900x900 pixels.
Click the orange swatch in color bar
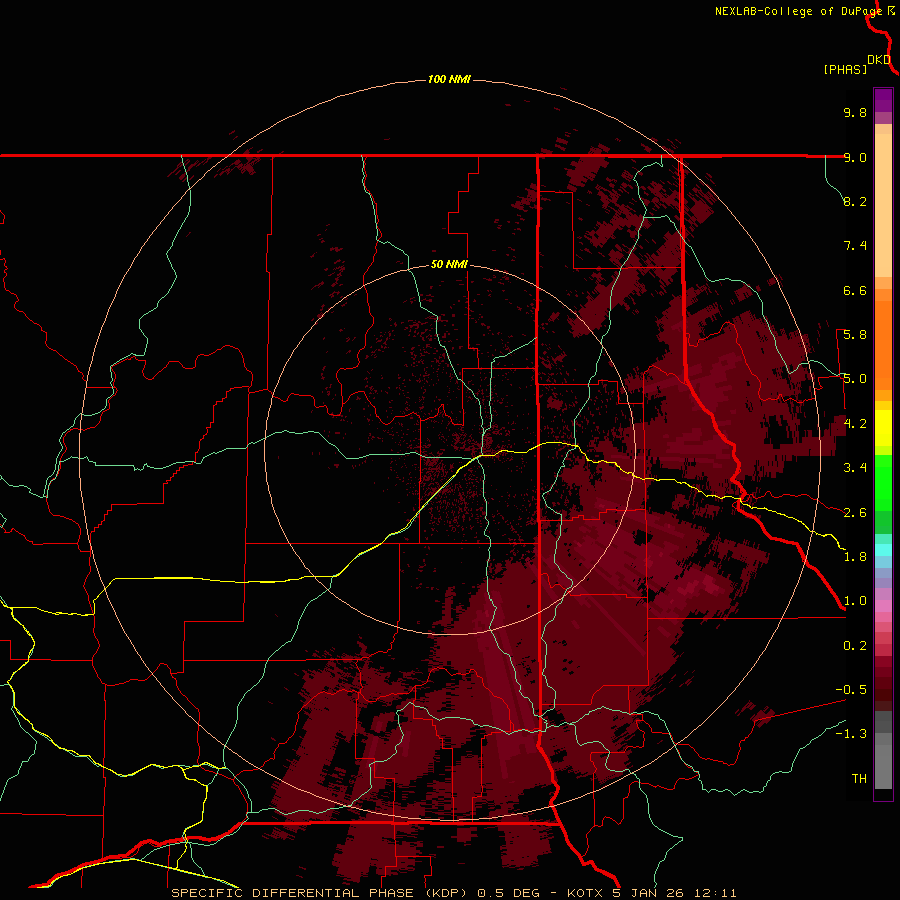(883, 344)
